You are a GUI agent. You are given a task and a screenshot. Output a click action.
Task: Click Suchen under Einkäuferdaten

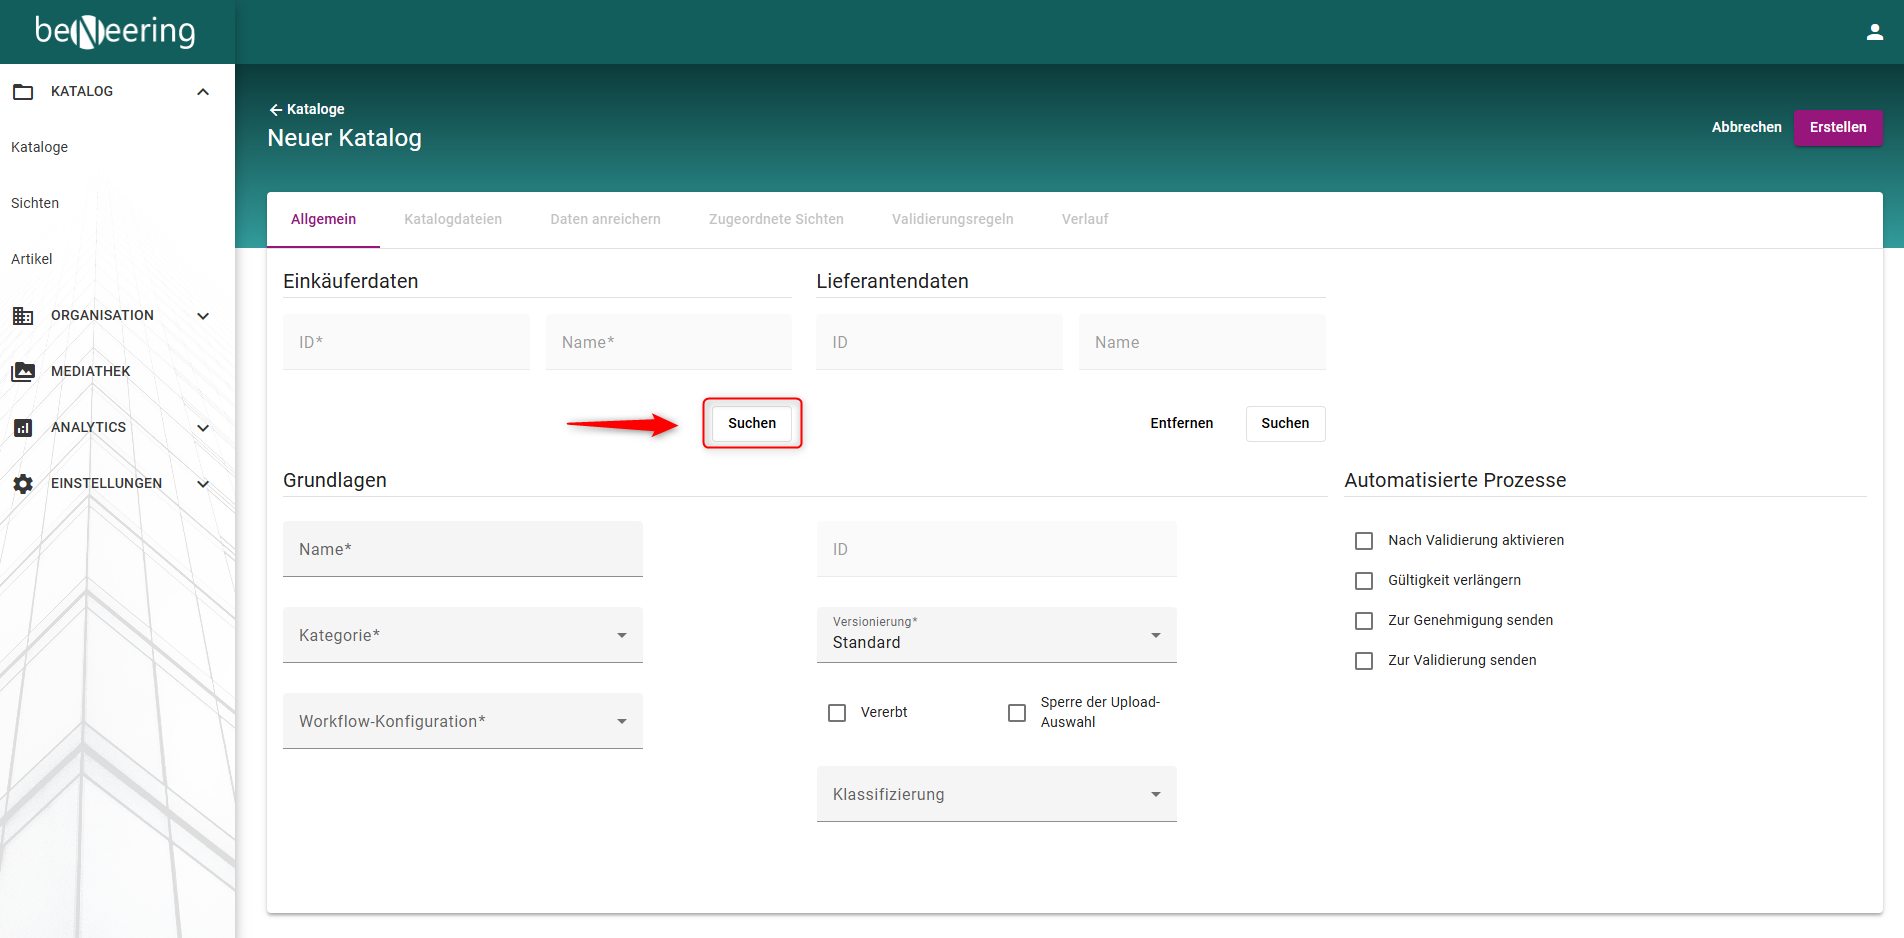752,424
